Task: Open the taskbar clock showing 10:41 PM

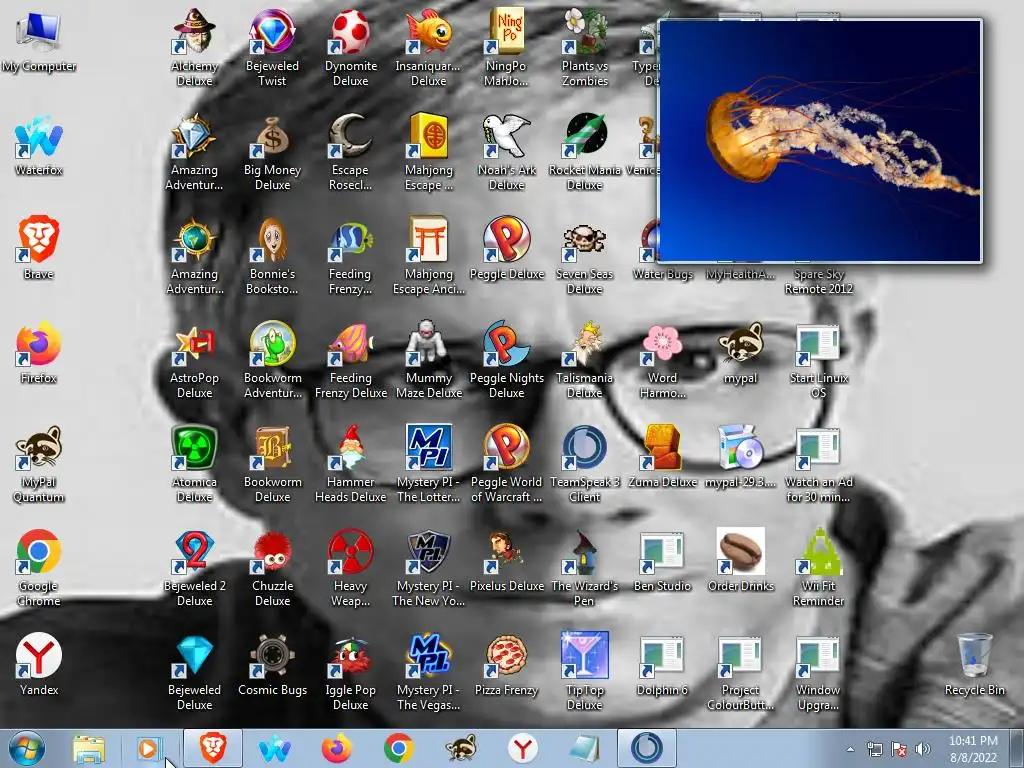Action: coord(973,749)
